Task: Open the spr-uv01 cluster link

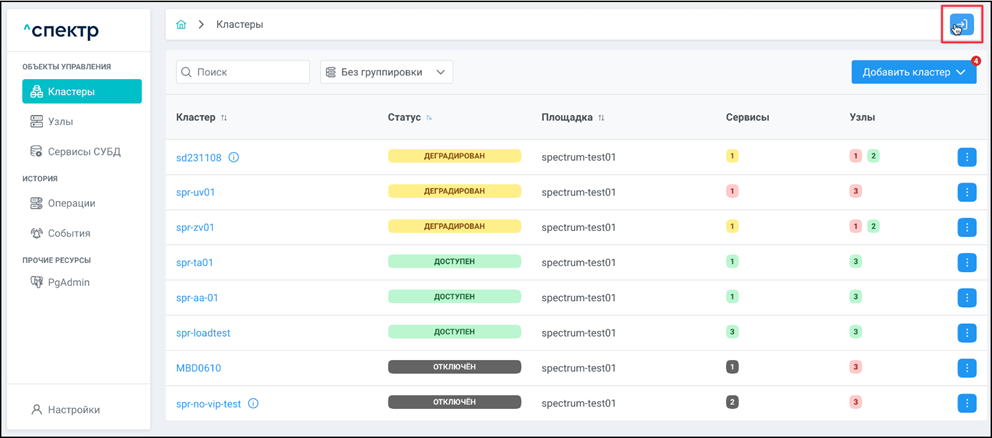Action: (195, 192)
